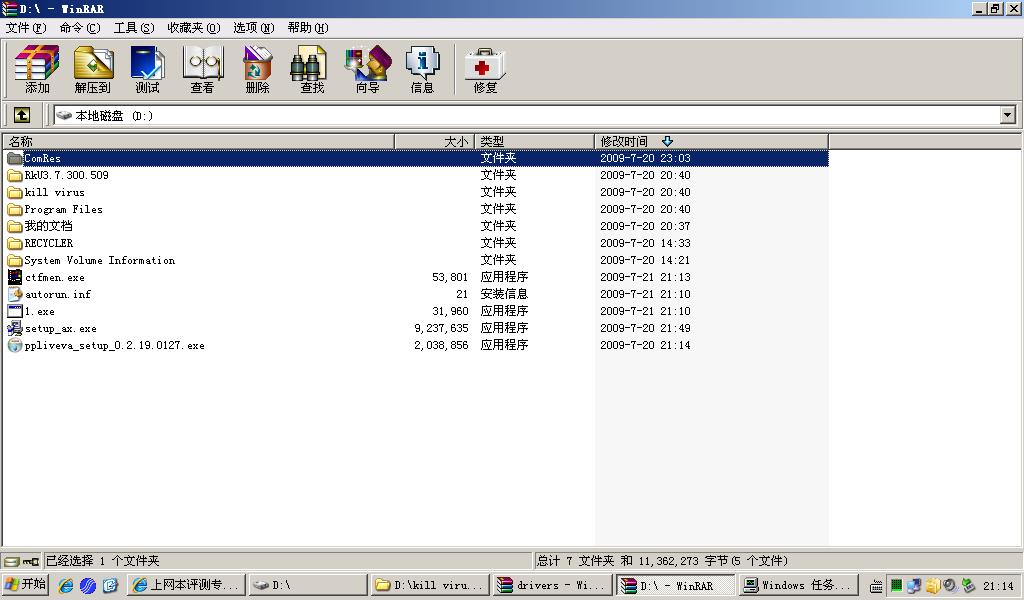The image size is (1024, 600).
Task: Open the 文件(F) menu
Action: 26,27
